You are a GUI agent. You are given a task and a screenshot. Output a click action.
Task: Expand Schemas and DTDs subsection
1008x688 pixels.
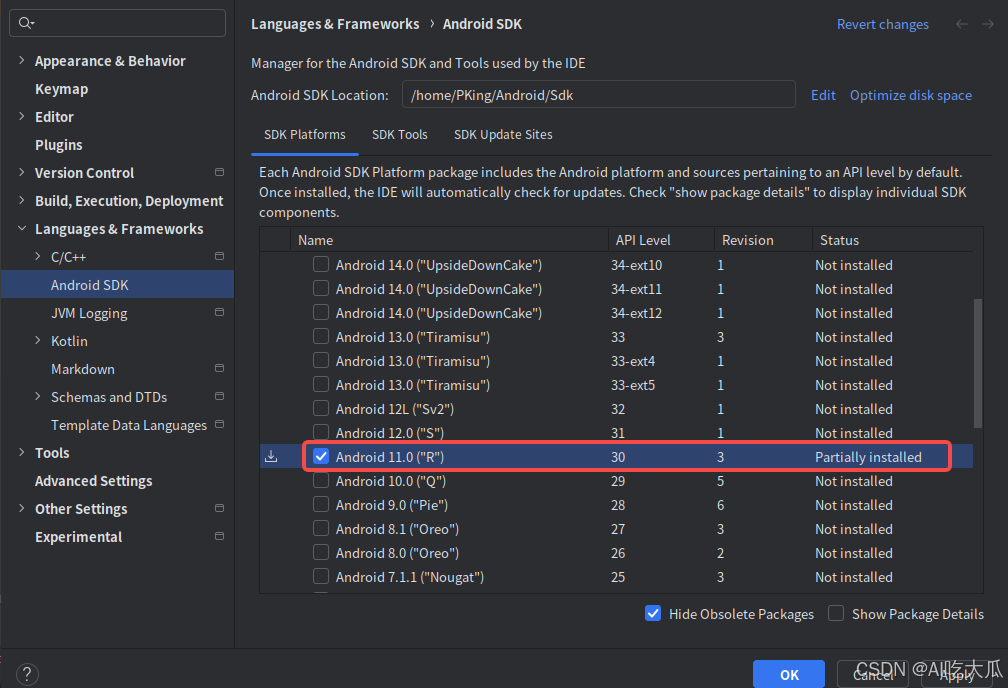coord(38,397)
